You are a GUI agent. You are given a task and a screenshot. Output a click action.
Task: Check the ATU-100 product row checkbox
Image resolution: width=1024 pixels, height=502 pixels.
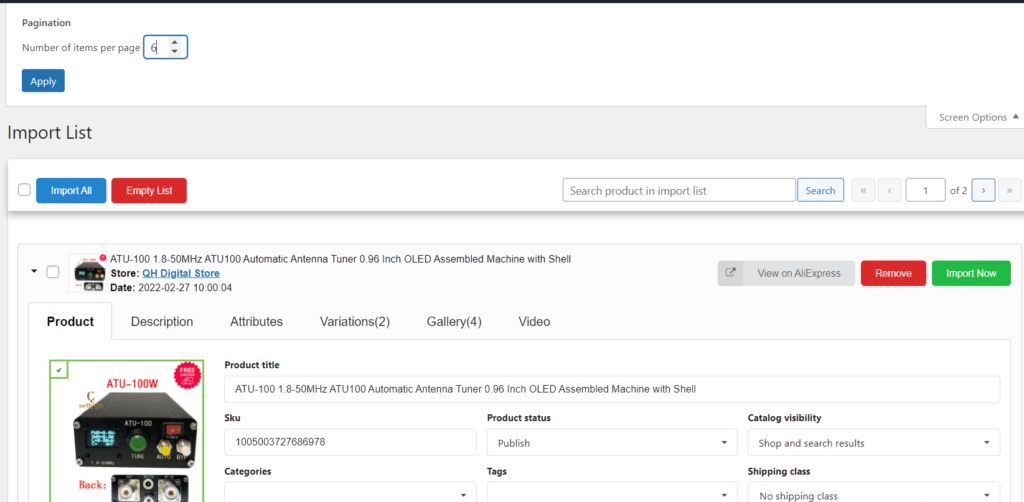[x=52, y=272]
